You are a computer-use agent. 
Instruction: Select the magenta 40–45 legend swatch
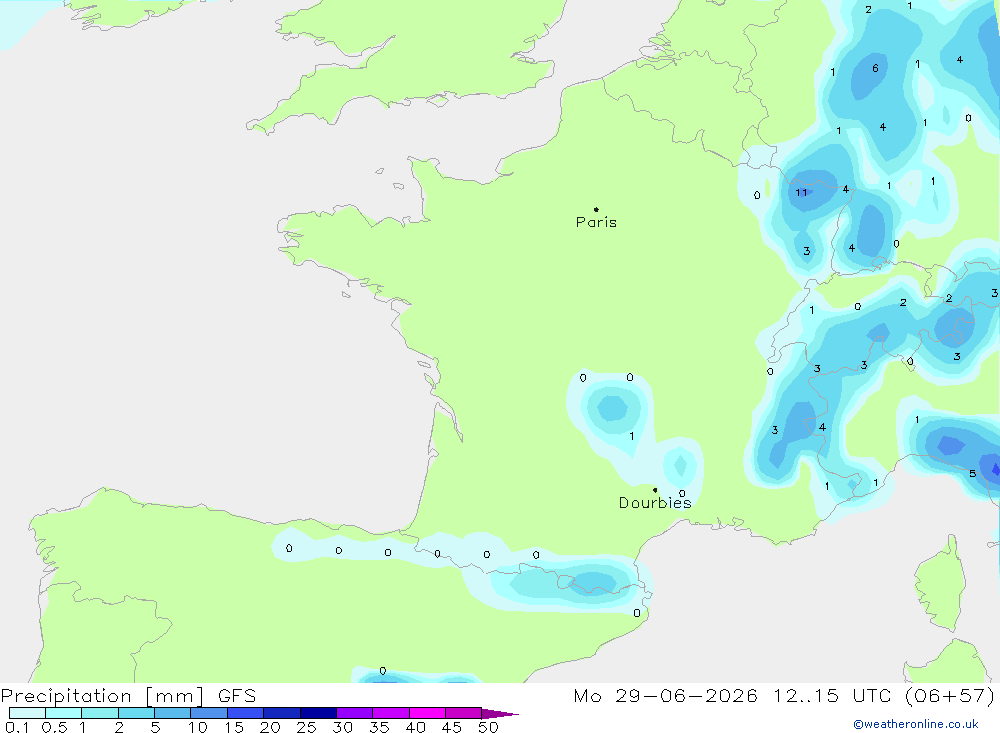tap(427, 713)
